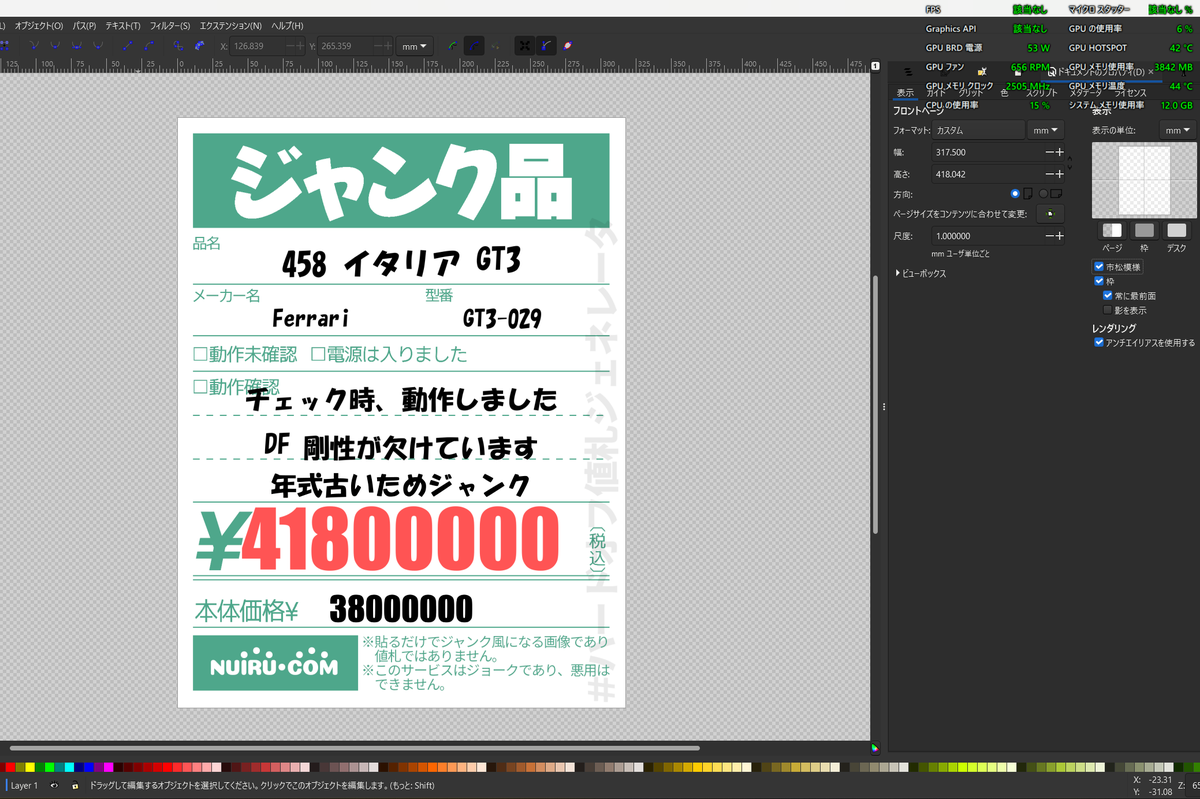Toggle show Bezier handles icon
The height and width of the screenshot is (799, 1200).
pos(546,46)
